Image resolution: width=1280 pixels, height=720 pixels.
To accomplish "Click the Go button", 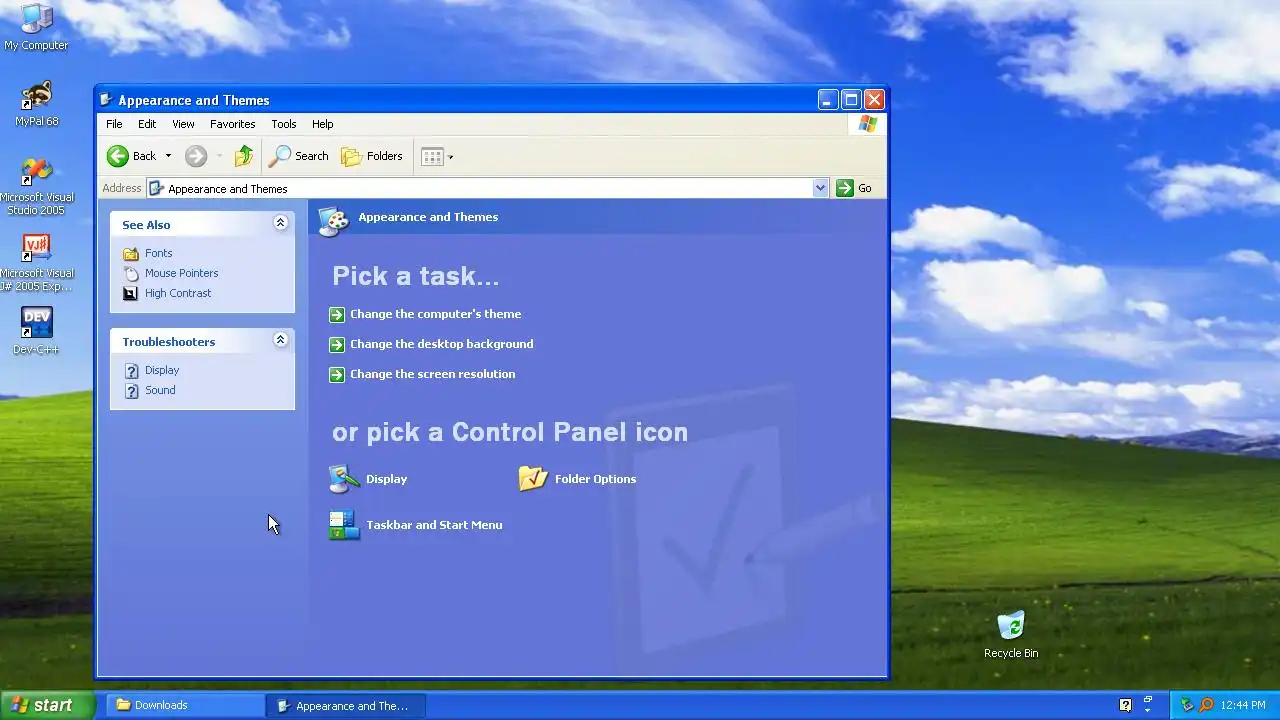I will [x=854, y=188].
